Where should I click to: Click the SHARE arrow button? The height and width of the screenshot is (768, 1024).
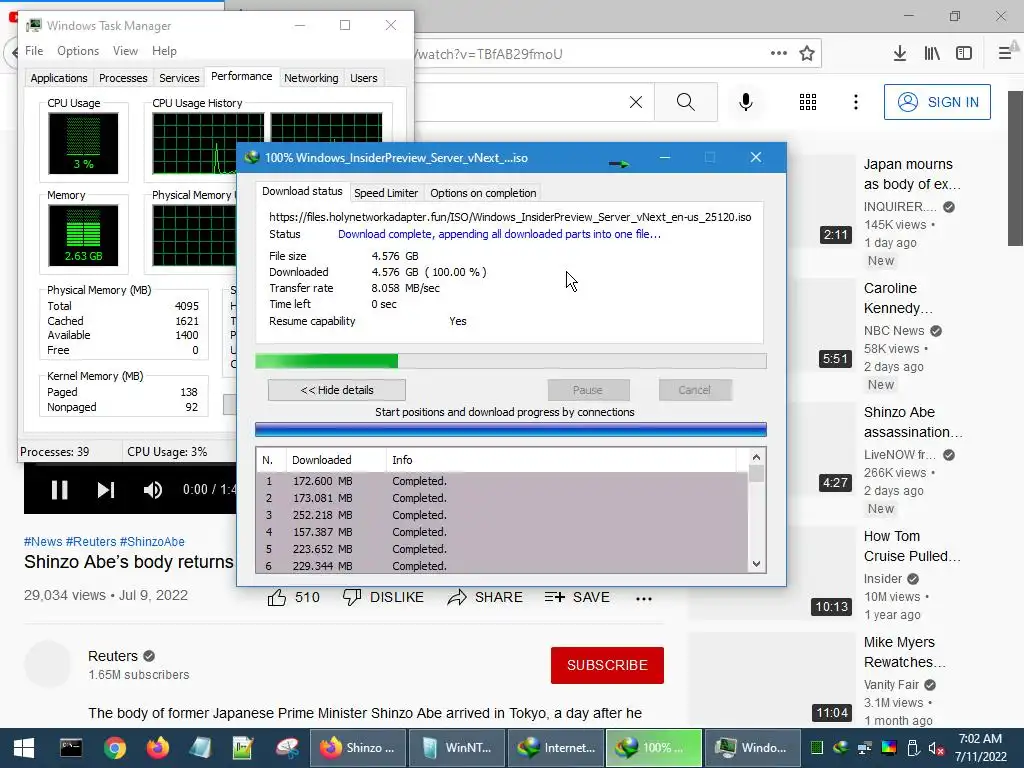coord(485,598)
